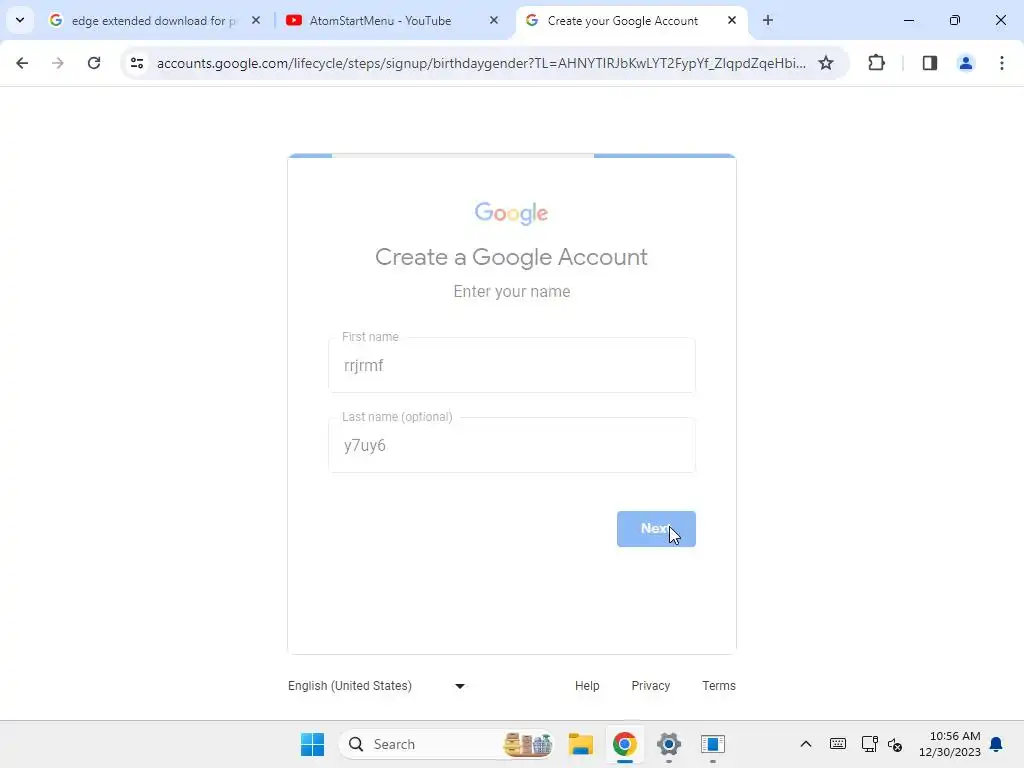Close the edge extended download tab
This screenshot has height=768, width=1024.
(x=256, y=21)
